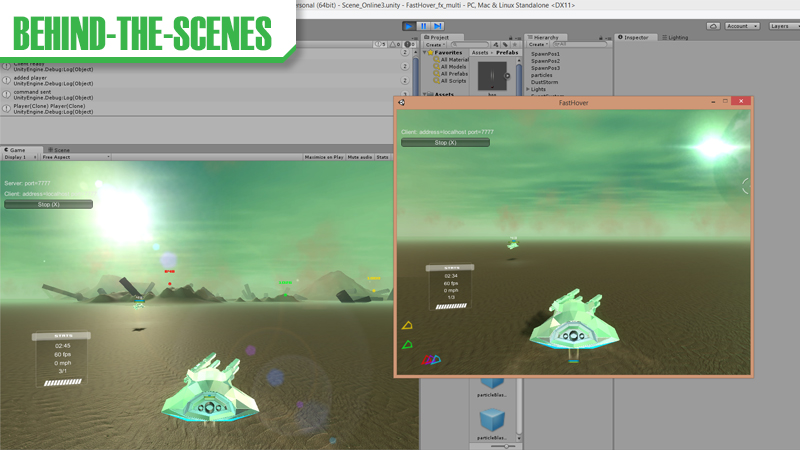
Task: Select the All Prefabs favorite search
Action: [x=455, y=73]
